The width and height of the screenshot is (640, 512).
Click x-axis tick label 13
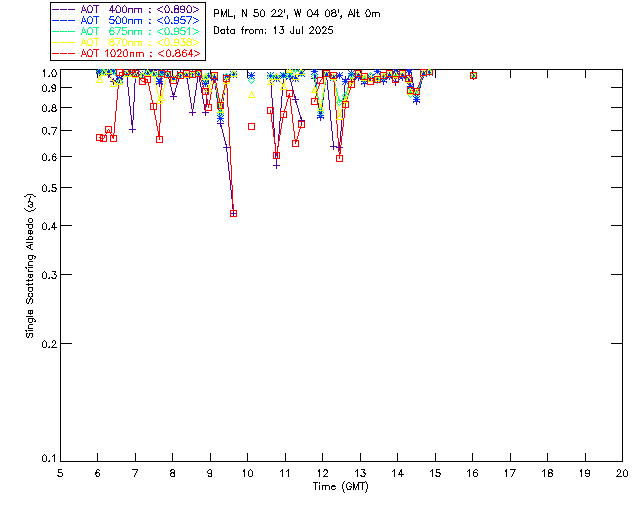tap(360, 474)
